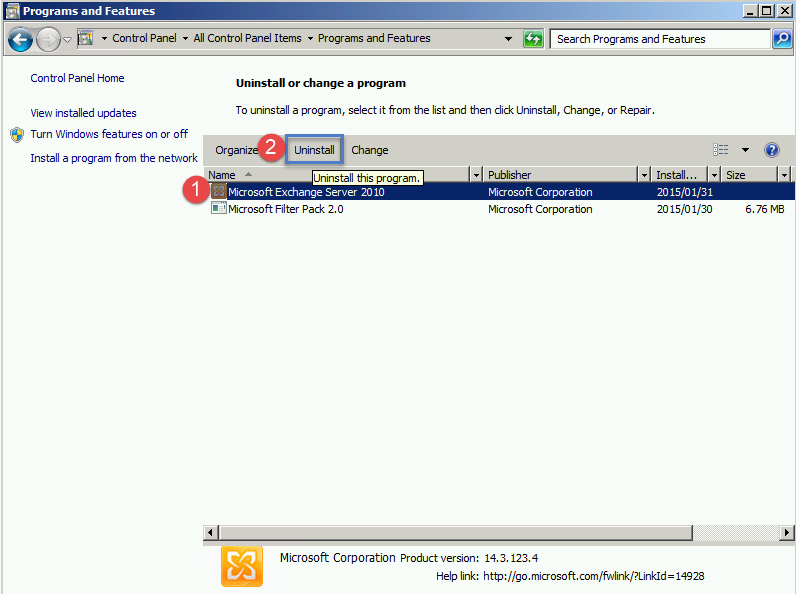Screen dimensions: 796x594
Task: Open Control Panel Home link
Action: tap(77, 78)
